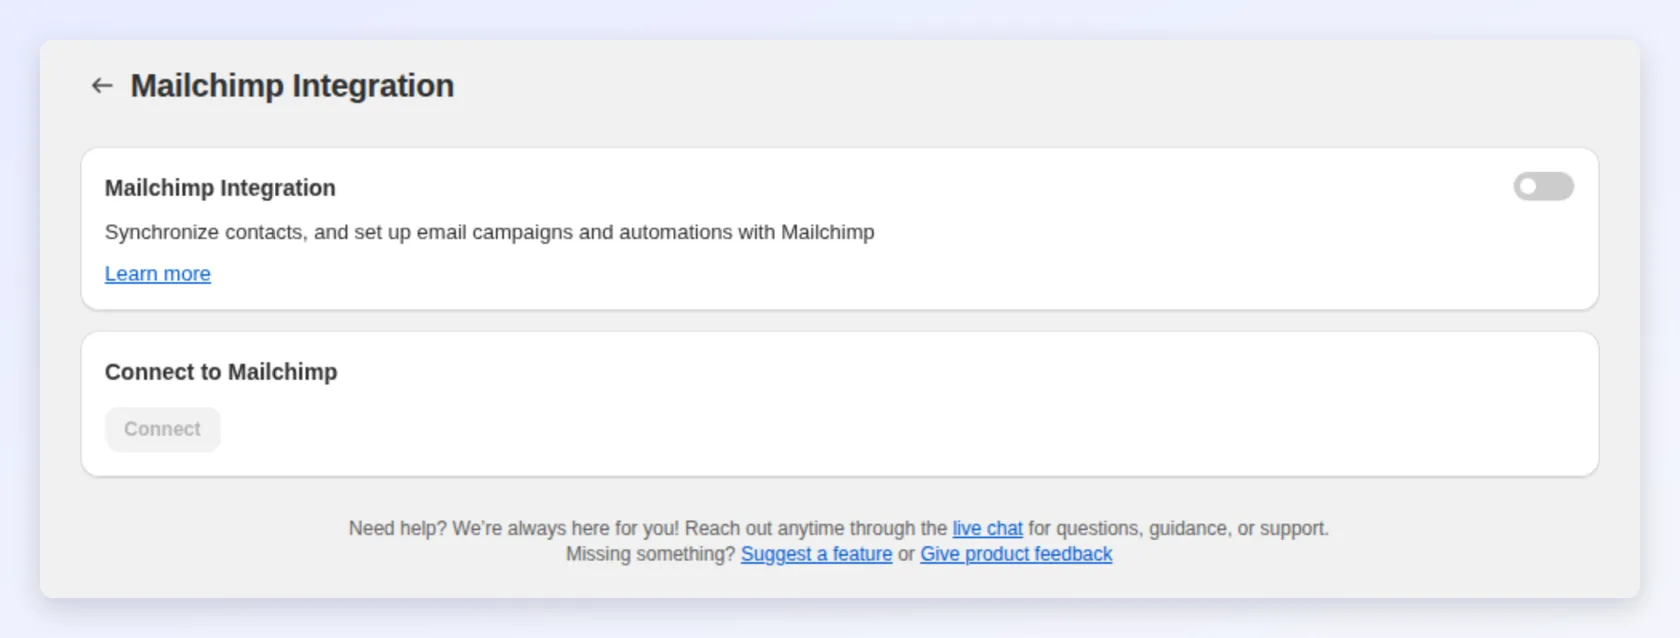Image resolution: width=1680 pixels, height=638 pixels.
Task: Go back using the left arrow icon
Action: (x=102, y=86)
